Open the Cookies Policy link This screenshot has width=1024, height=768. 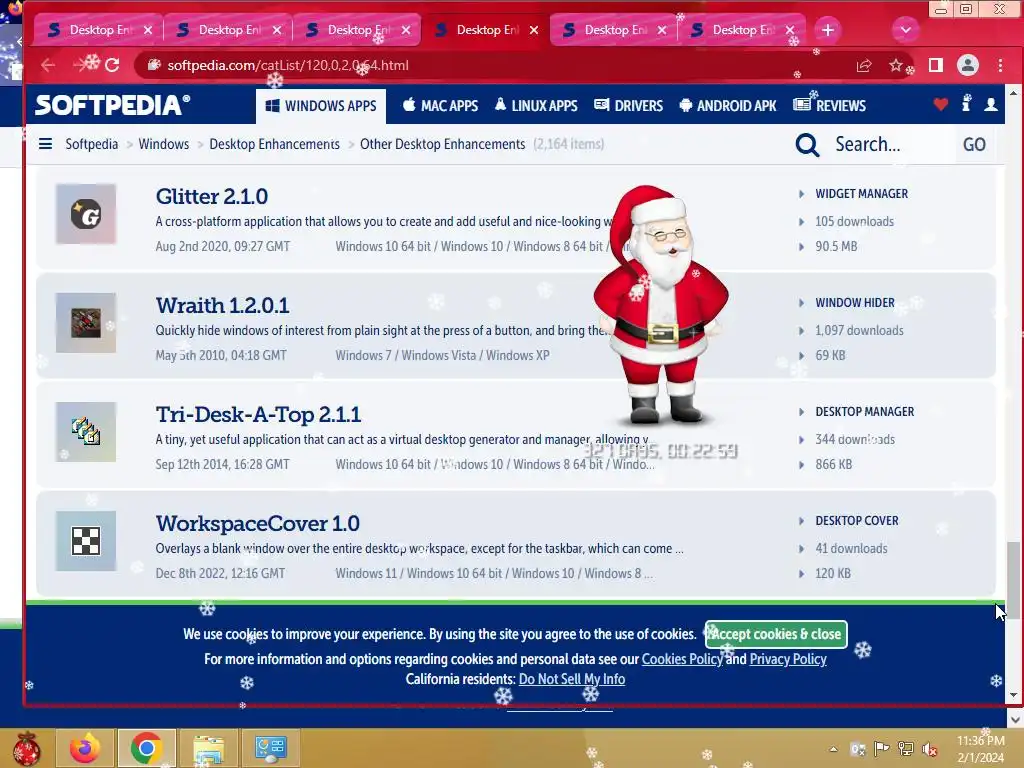pos(682,659)
